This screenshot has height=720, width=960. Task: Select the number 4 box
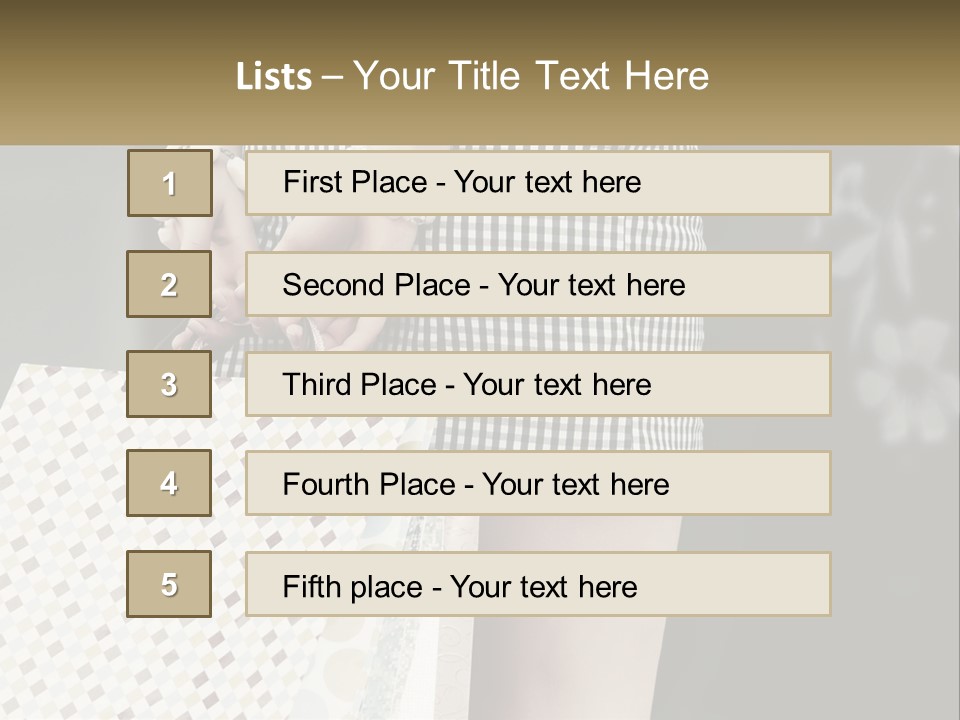[169, 484]
